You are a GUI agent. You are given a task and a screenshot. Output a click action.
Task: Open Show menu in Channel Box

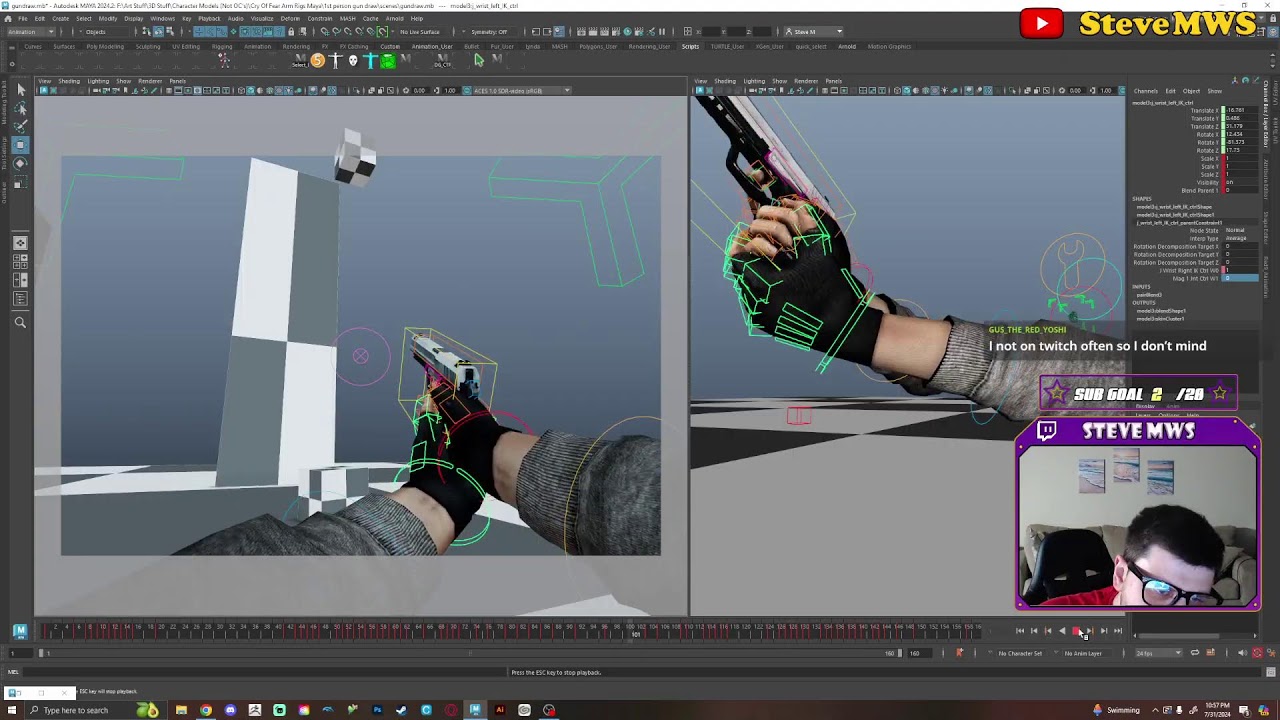click(x=1214, y=91)
